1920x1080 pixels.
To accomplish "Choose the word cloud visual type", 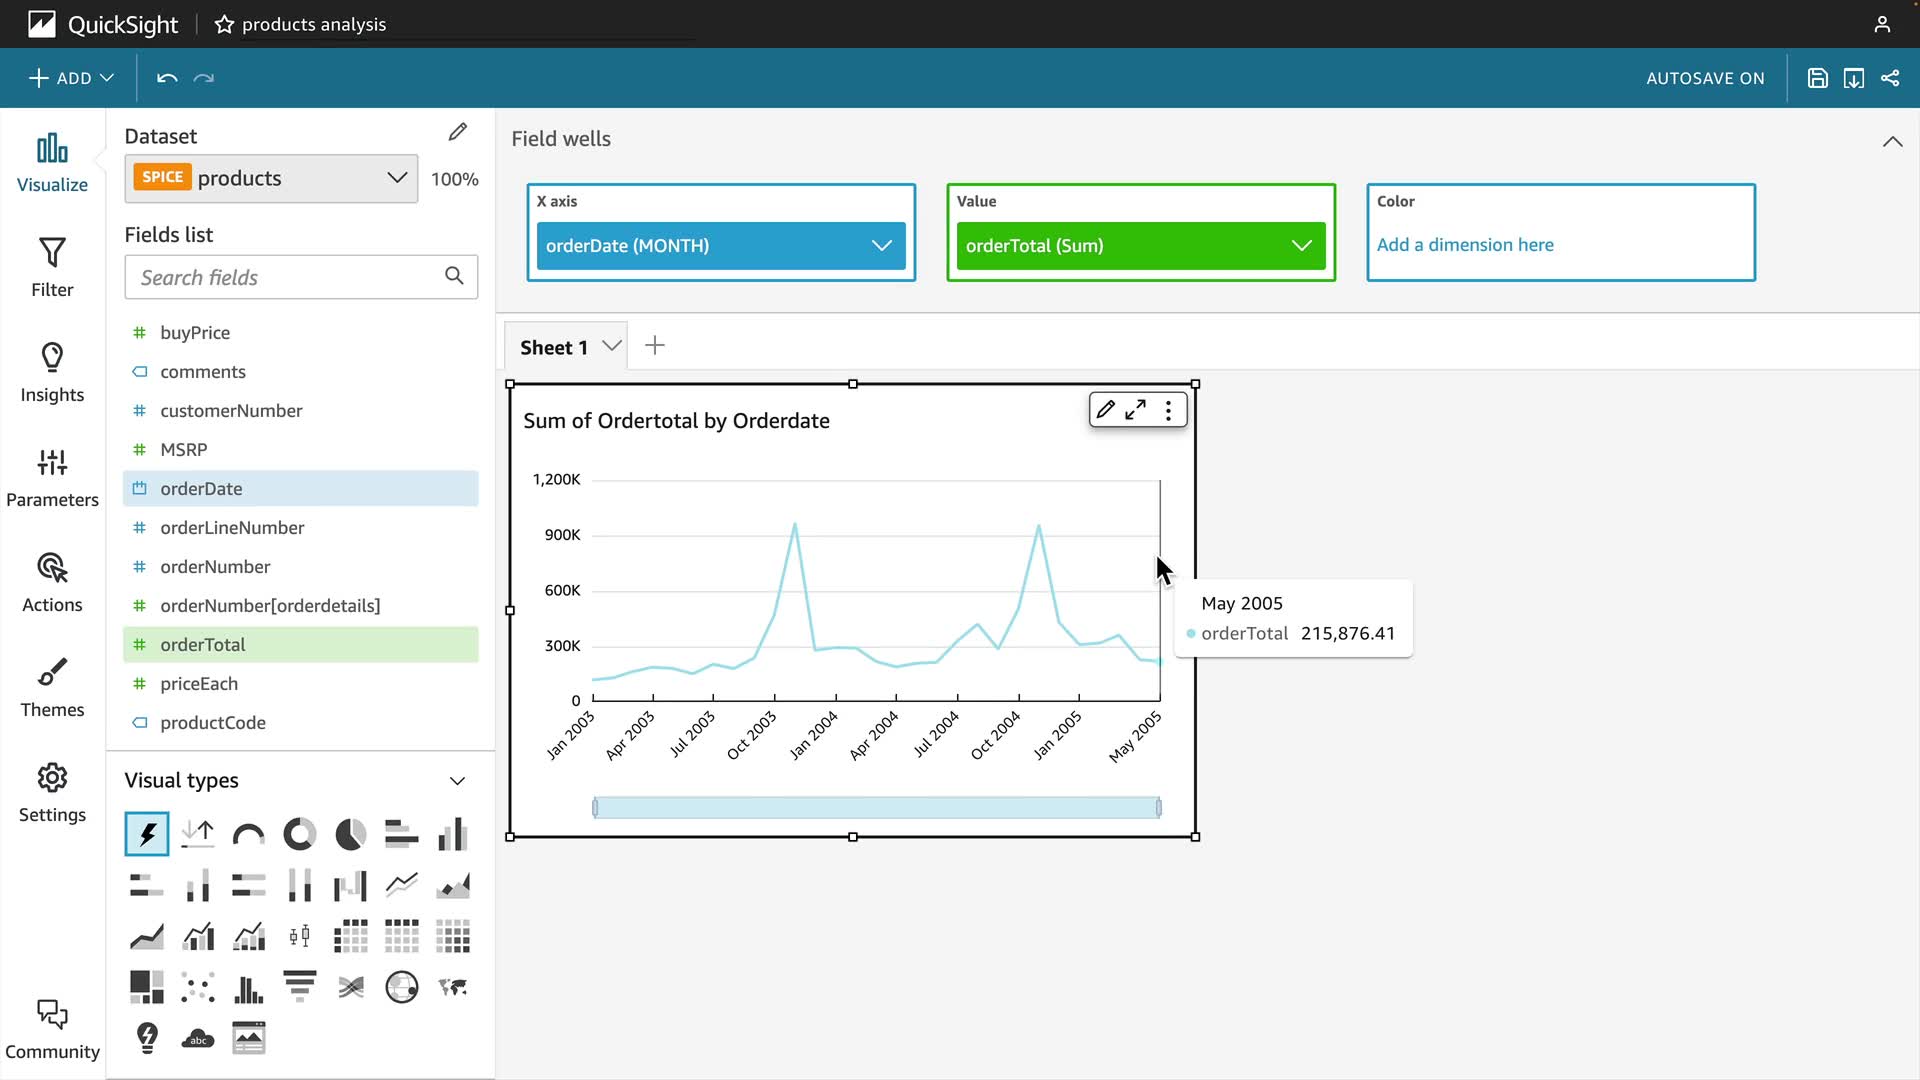I will [198, 1038].
